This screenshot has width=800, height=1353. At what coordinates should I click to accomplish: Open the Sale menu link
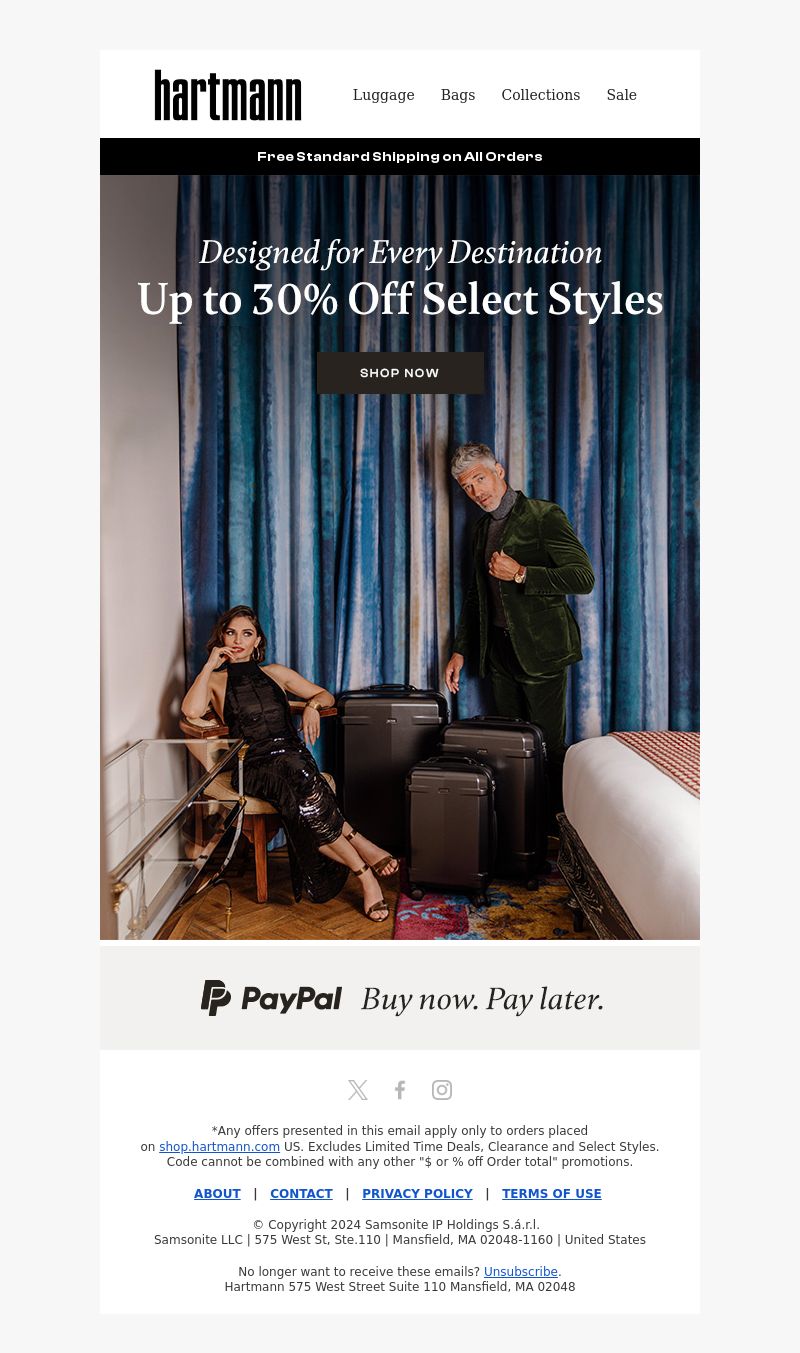point(622,95)
